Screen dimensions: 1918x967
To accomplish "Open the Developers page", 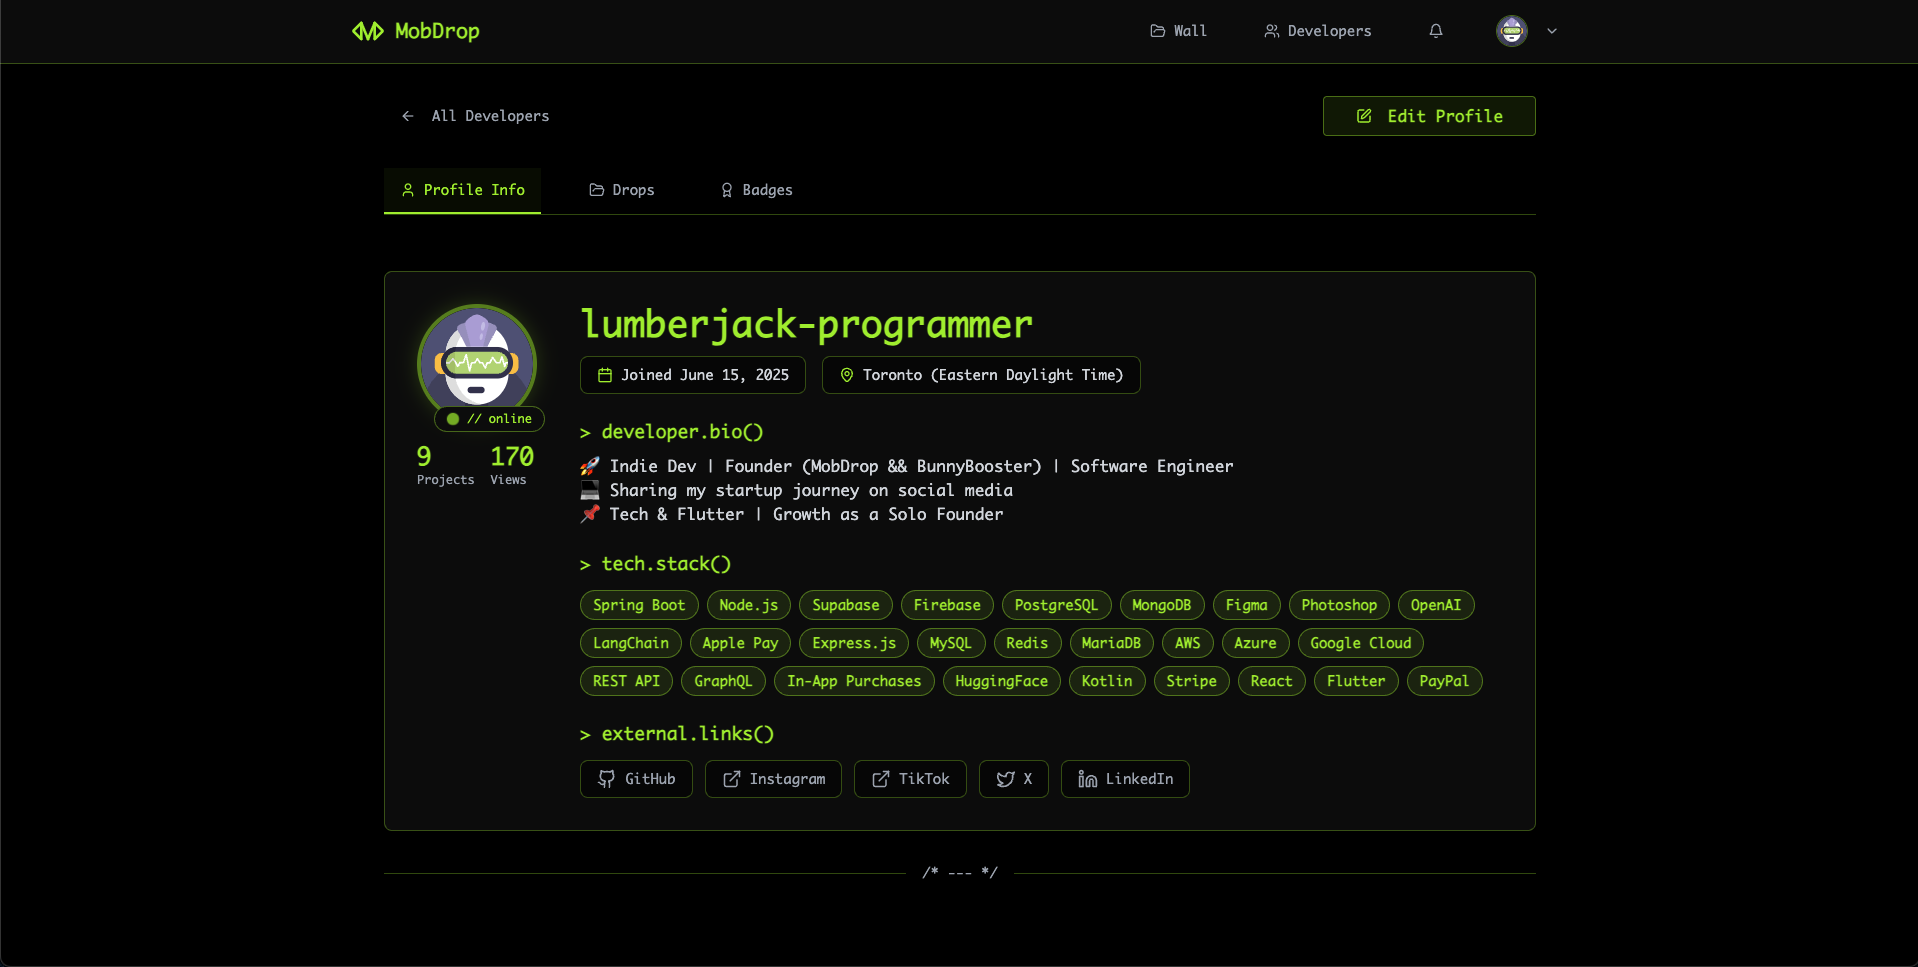I will point(1318,31).
